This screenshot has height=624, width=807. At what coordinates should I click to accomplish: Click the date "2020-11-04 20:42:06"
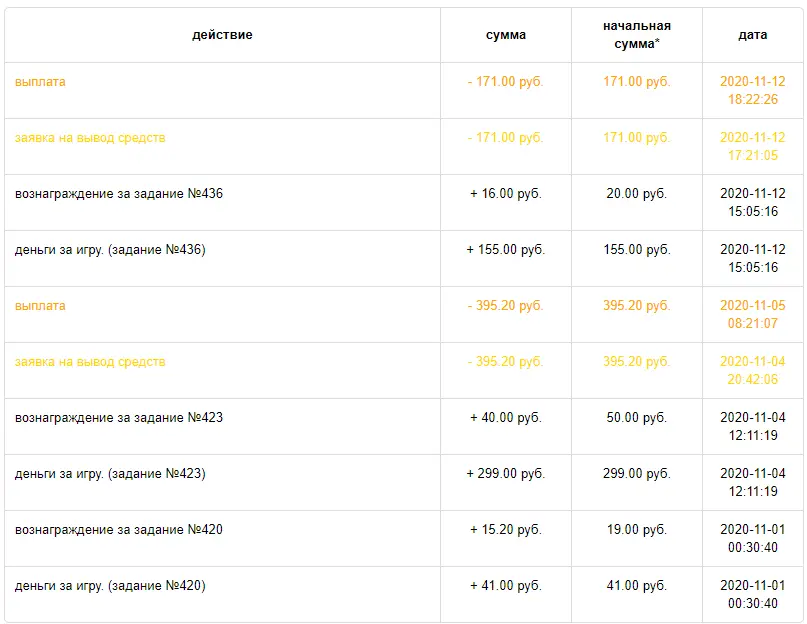coord(752,371)
